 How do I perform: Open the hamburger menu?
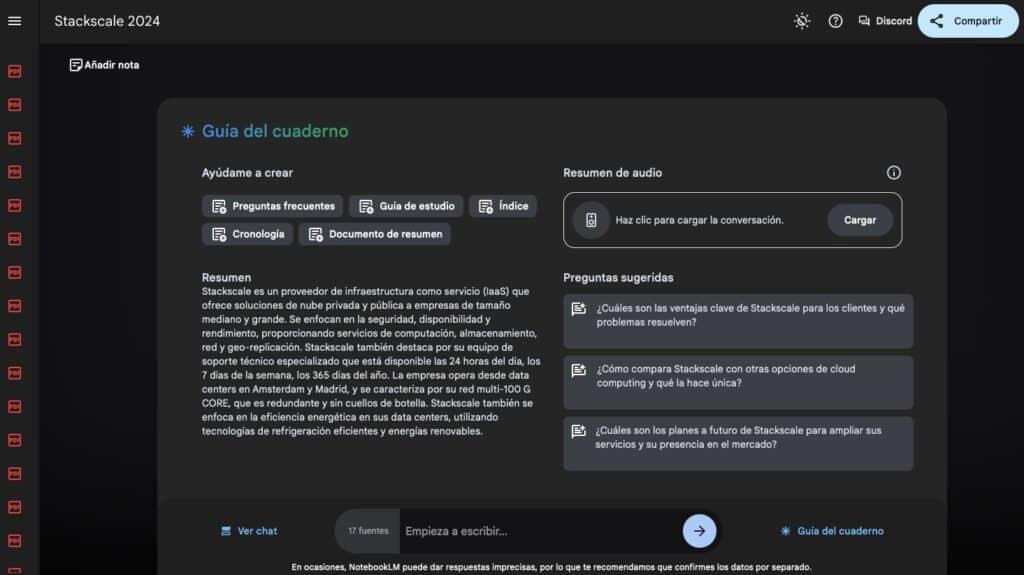(14, 21)
